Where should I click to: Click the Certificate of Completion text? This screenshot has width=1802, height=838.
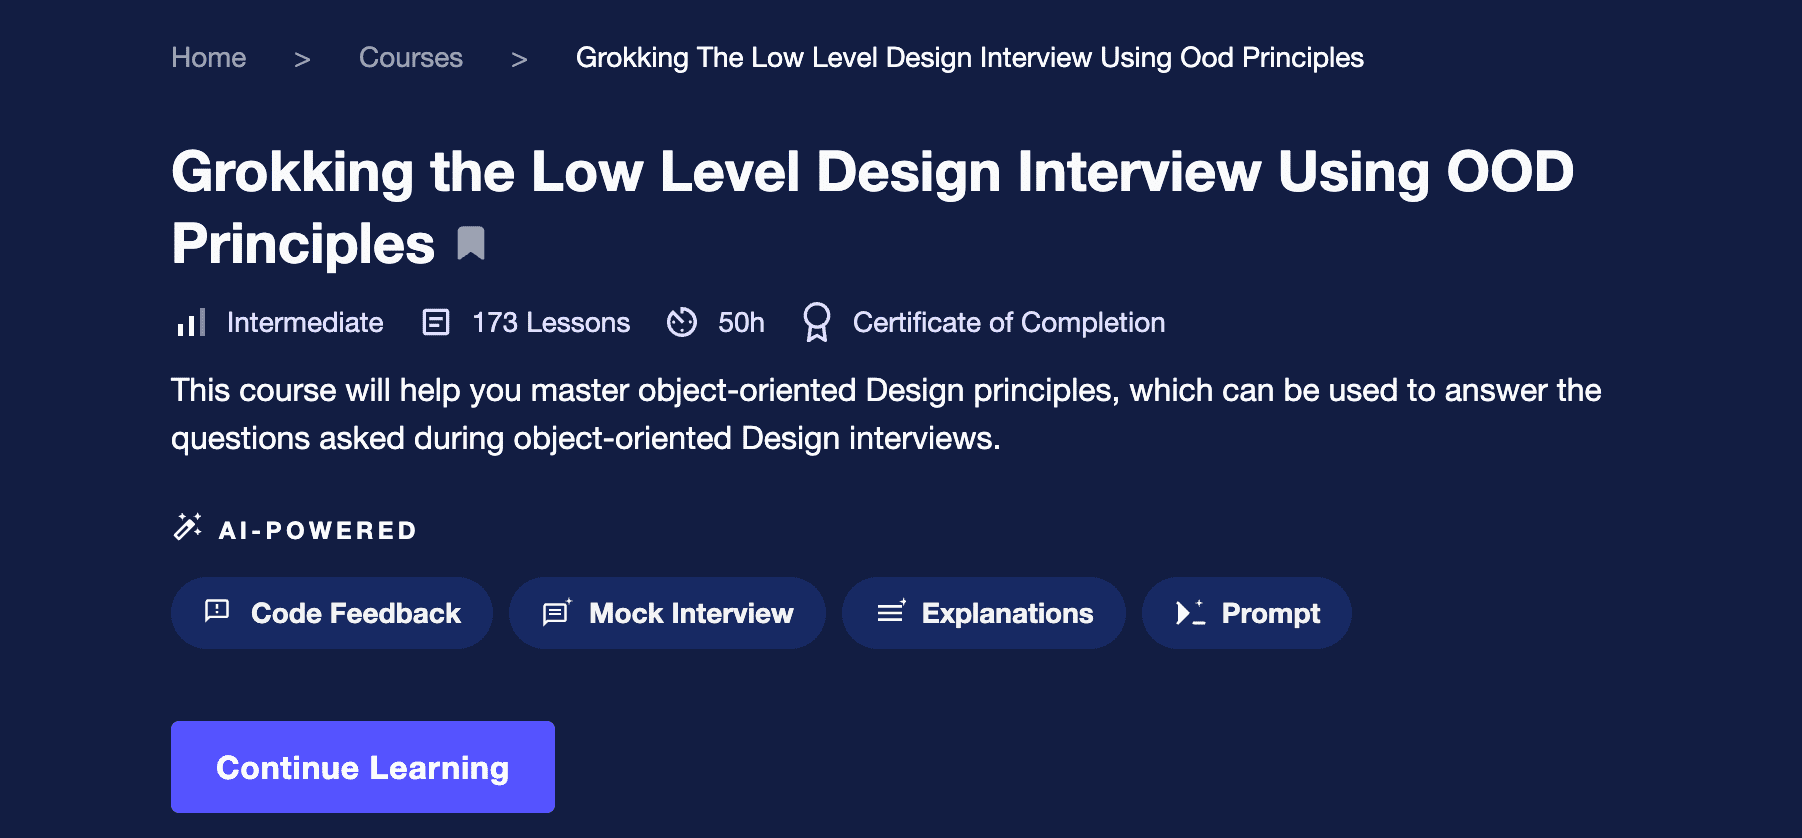click(x=1008, y=322)
